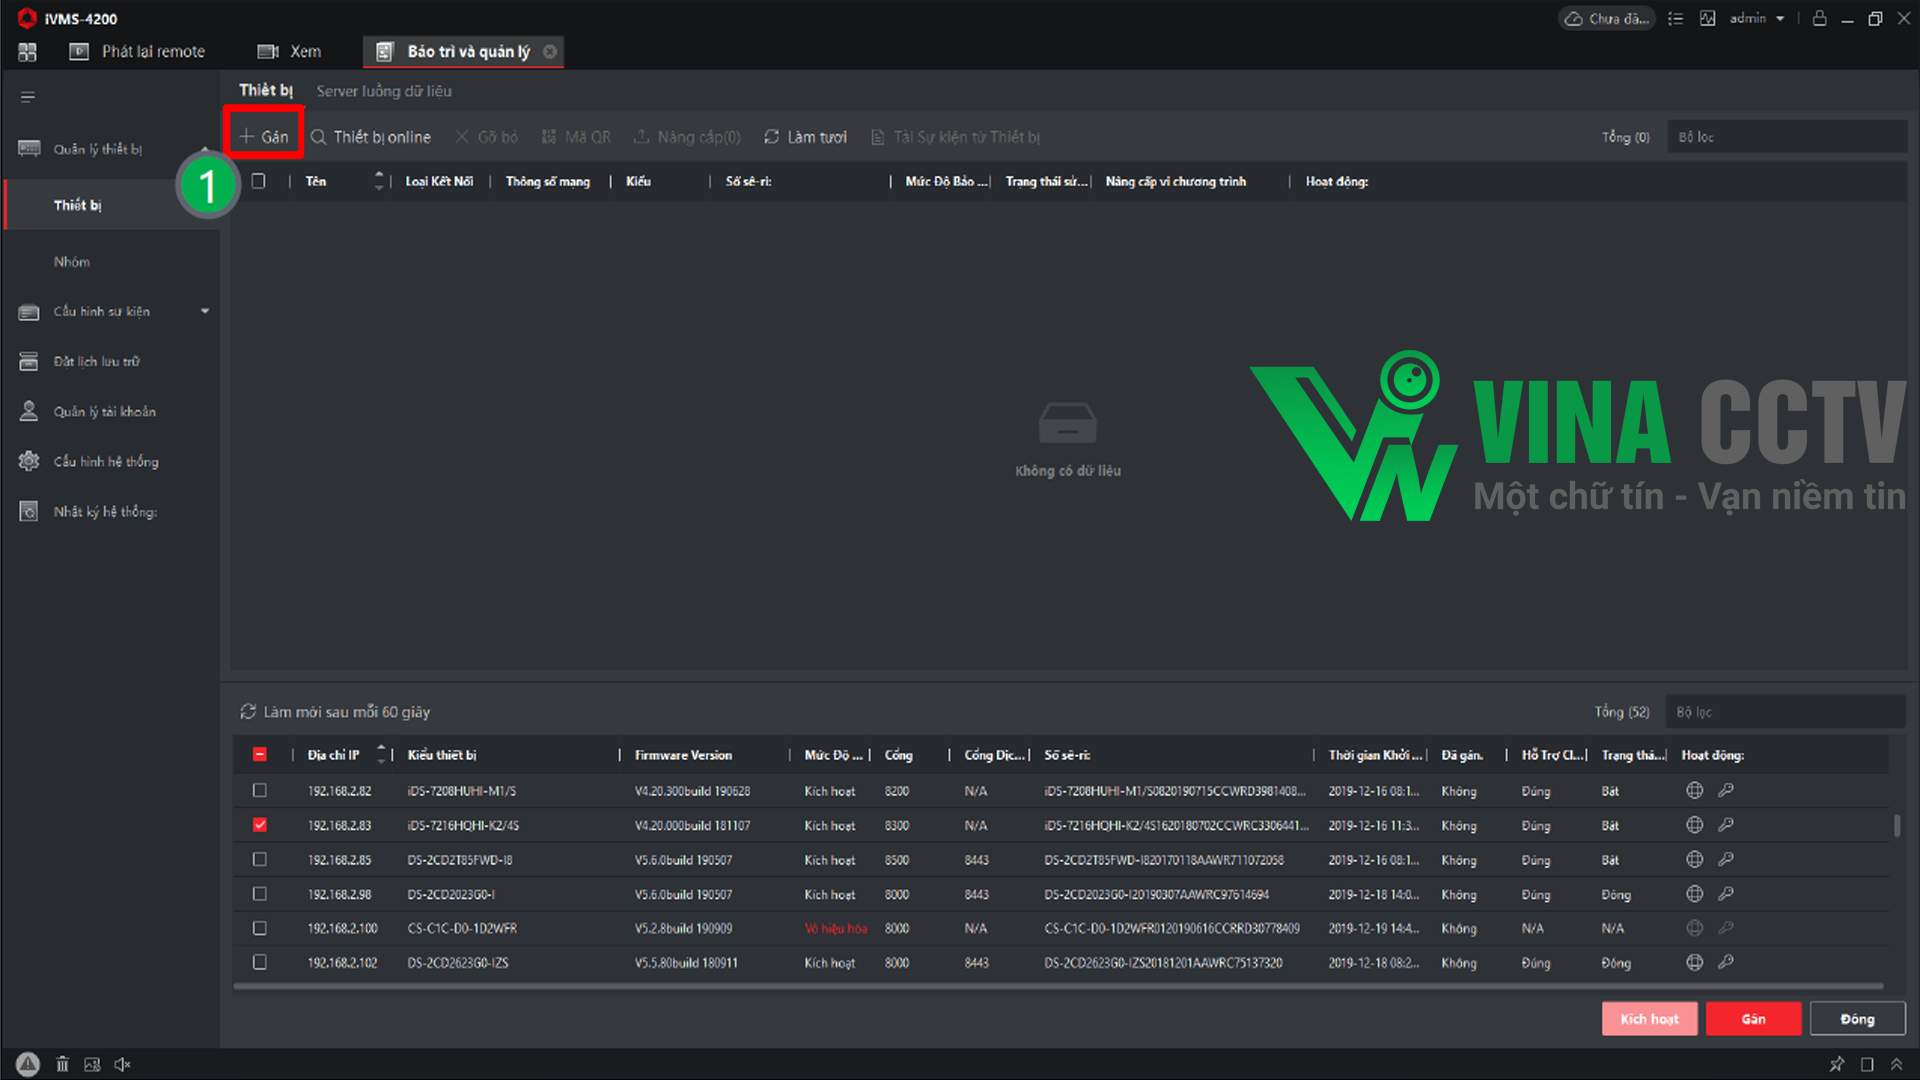
Task: Open web config for 192.168.2.82
Action: 1694,790
